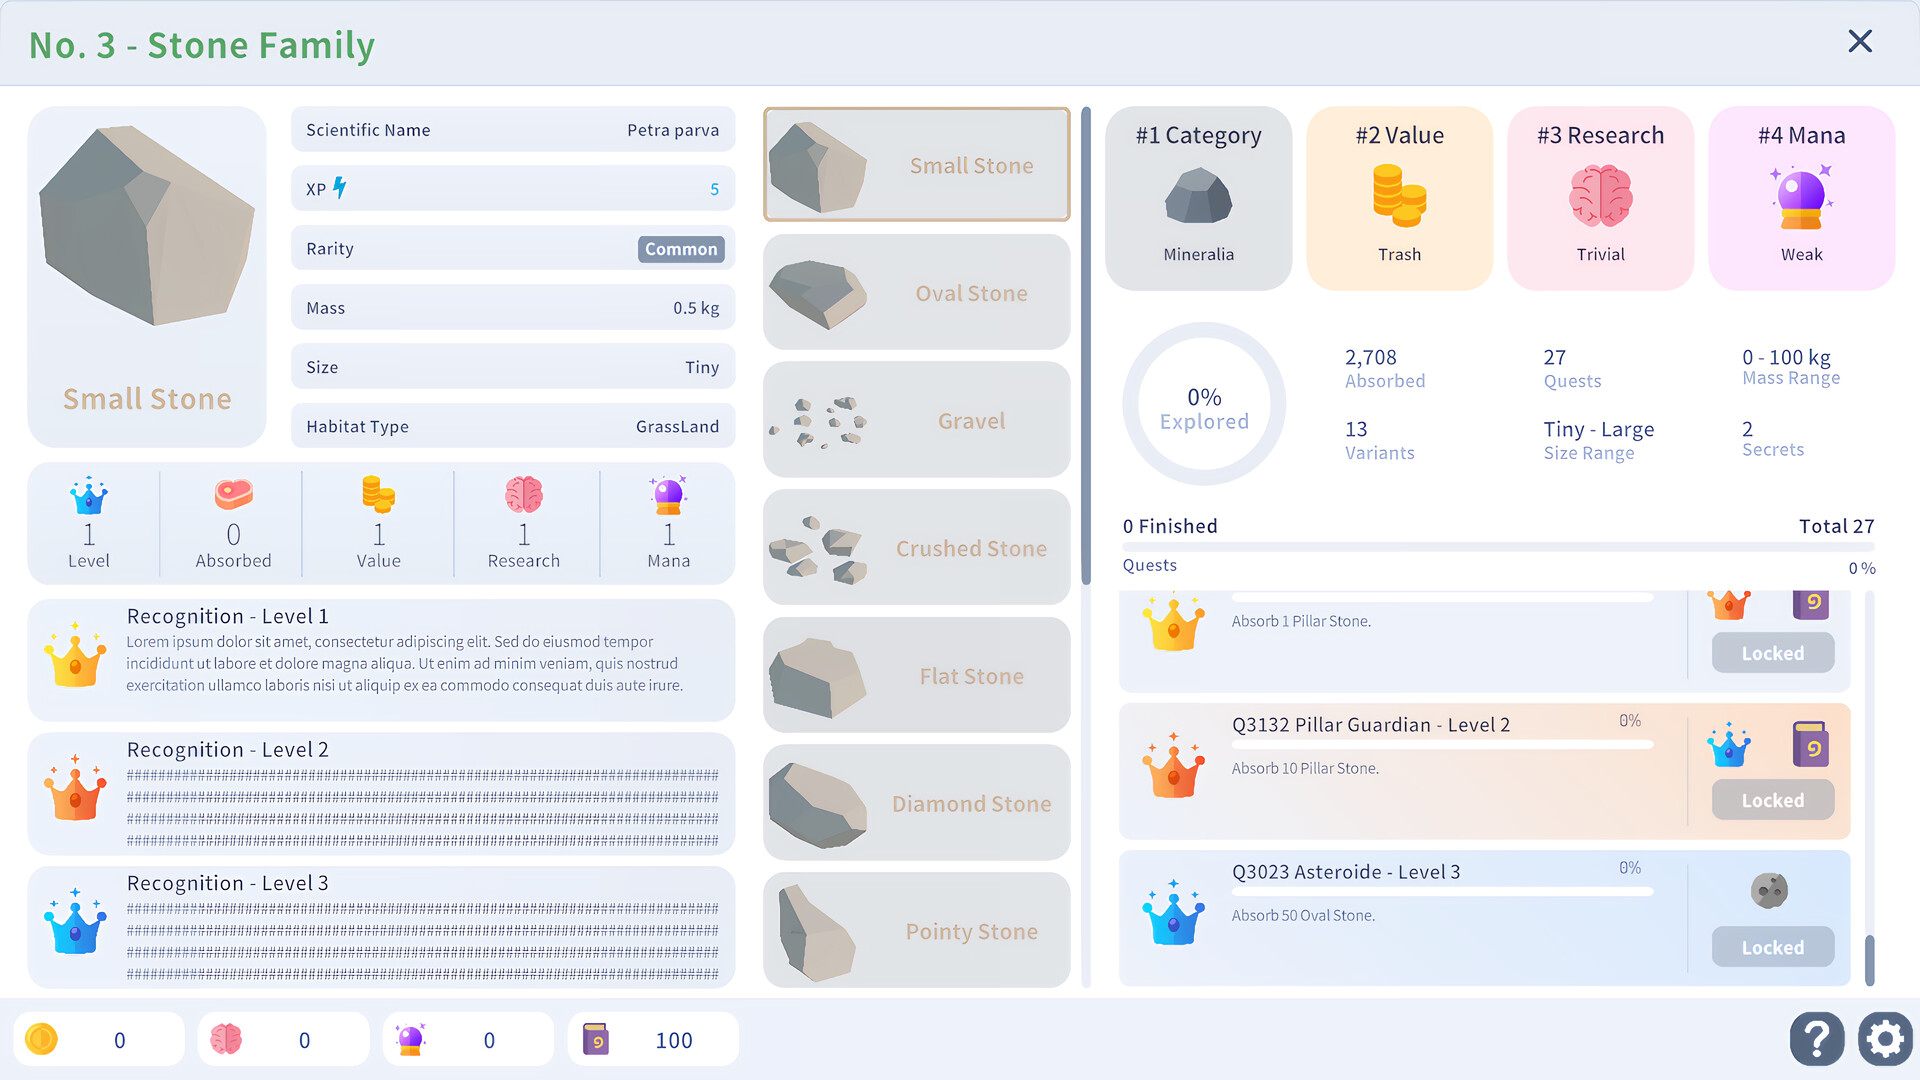Click the meat Absorbed stat icon
Image resolution: width=1920 pixels, height=1080 pixels.
pos(233,494)
